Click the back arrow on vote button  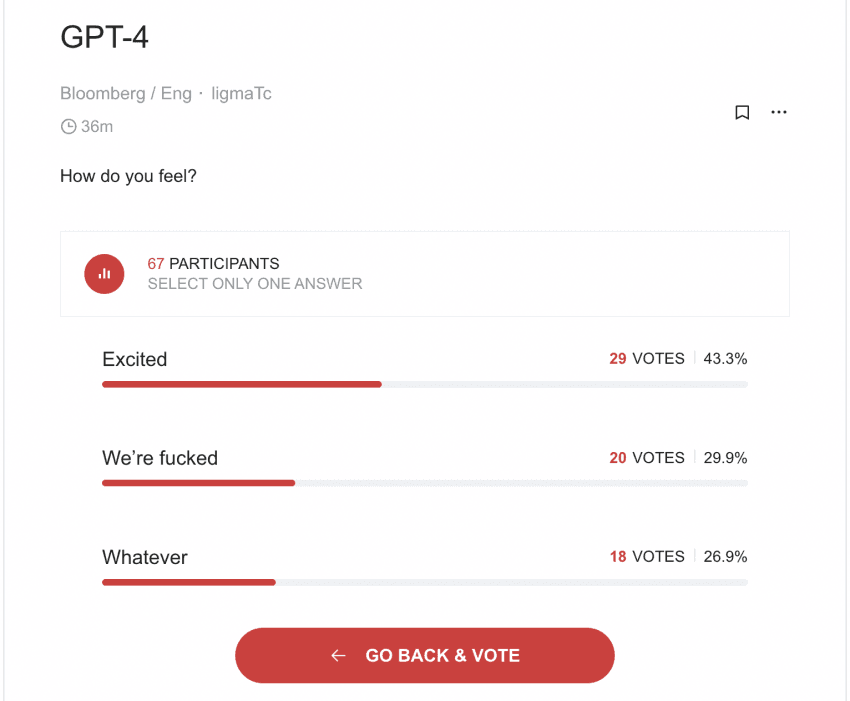pos(339,656)
